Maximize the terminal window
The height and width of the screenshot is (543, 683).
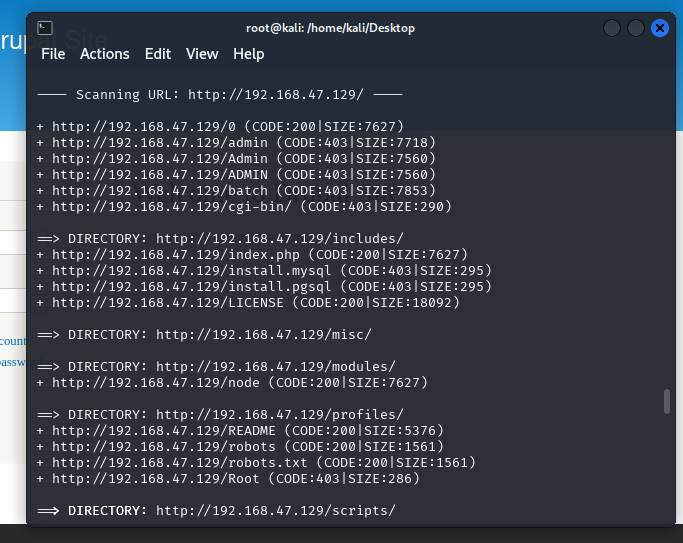(x=636, y=28)
